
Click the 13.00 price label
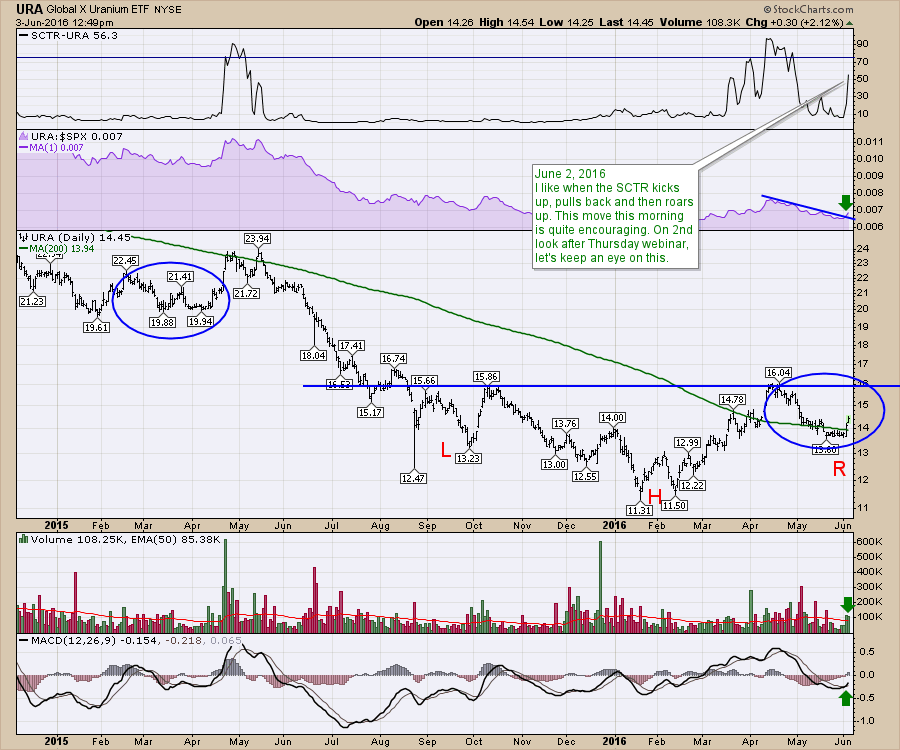(x=554, y=464)
